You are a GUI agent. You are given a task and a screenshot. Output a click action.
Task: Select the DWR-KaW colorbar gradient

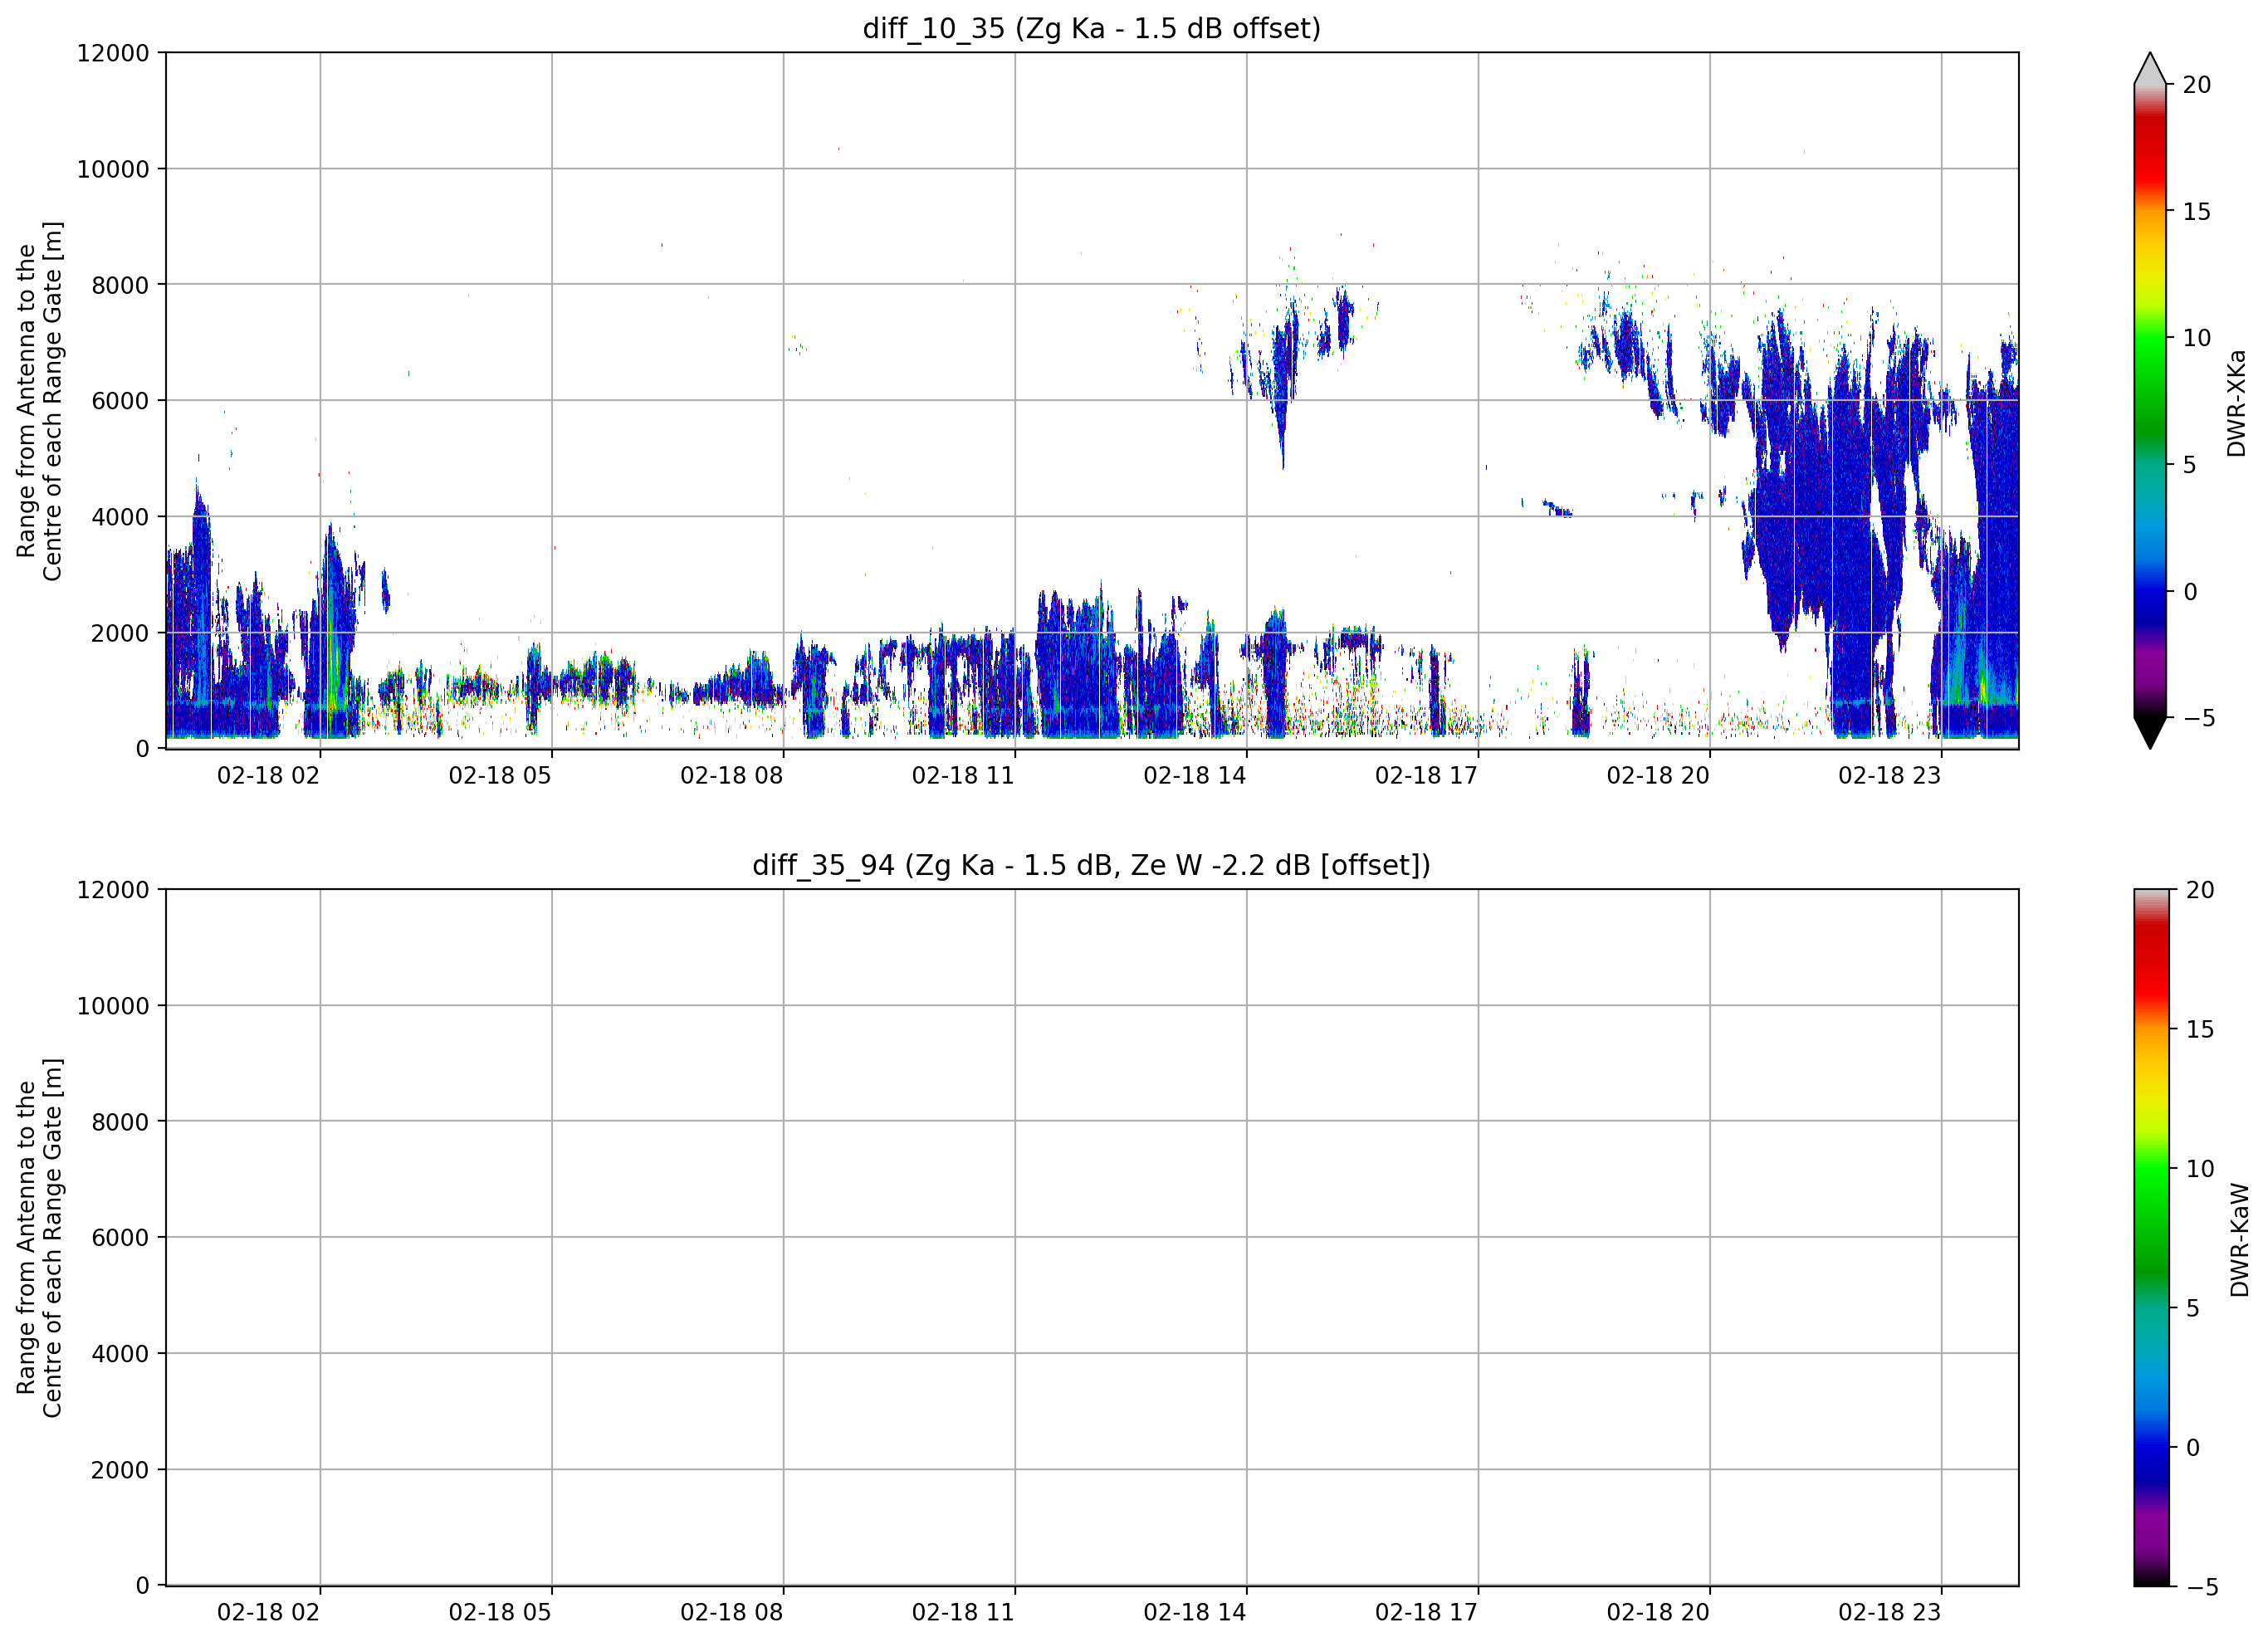[2151, 1238]
